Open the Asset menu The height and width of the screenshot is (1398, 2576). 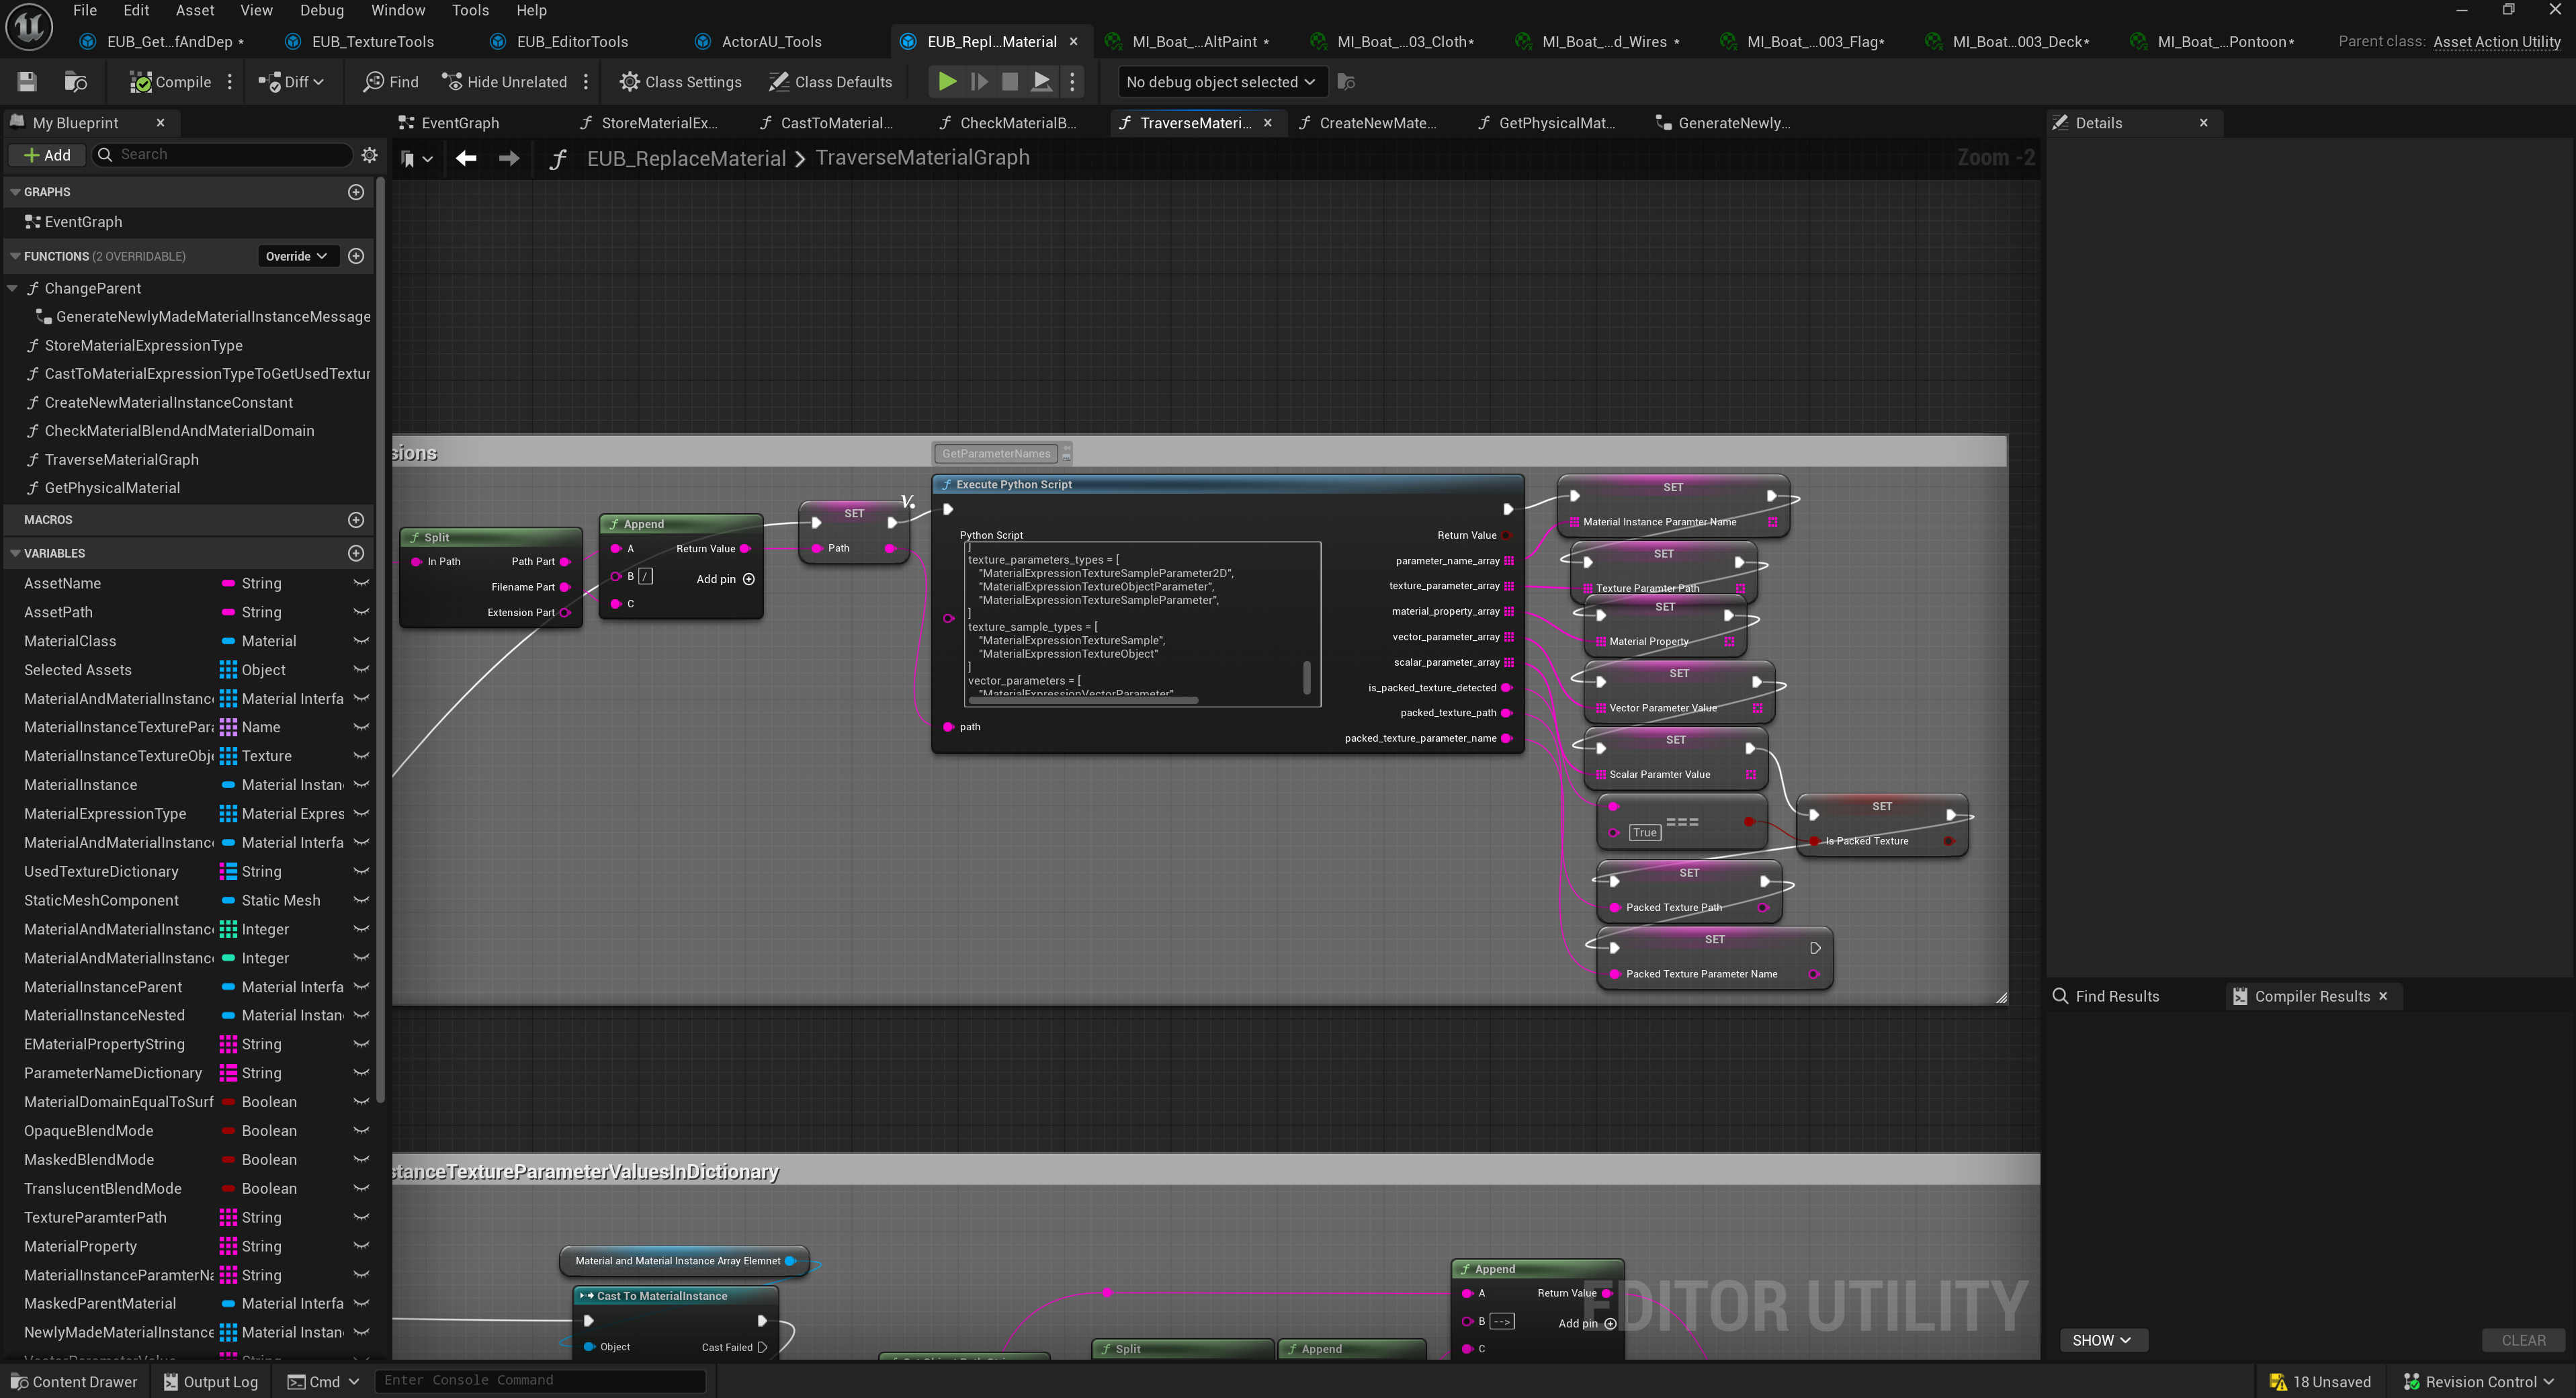pos(195,10)
